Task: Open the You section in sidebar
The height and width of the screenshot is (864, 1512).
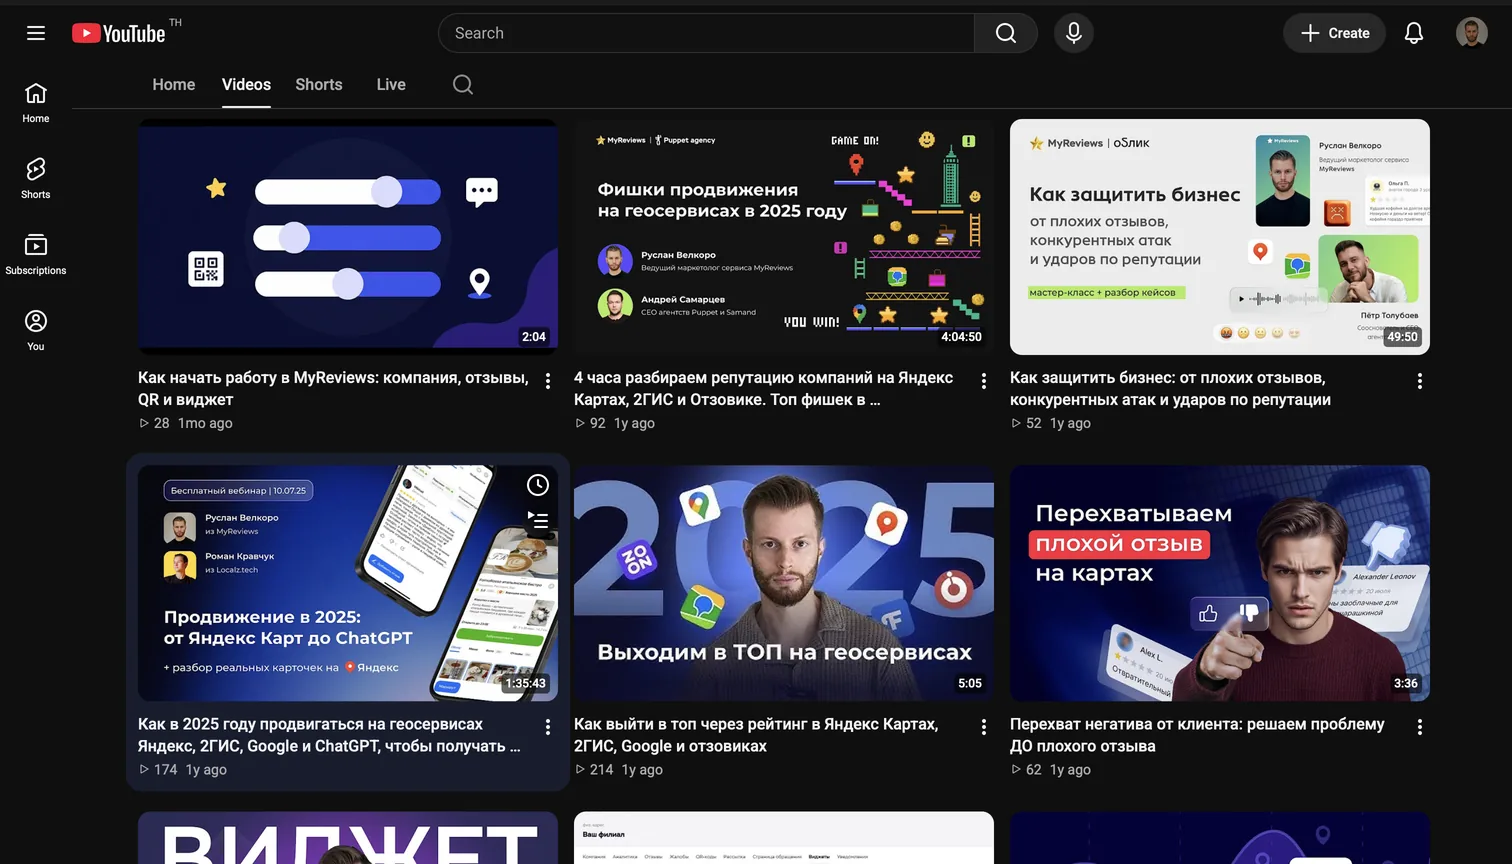Action: (36, 331)
